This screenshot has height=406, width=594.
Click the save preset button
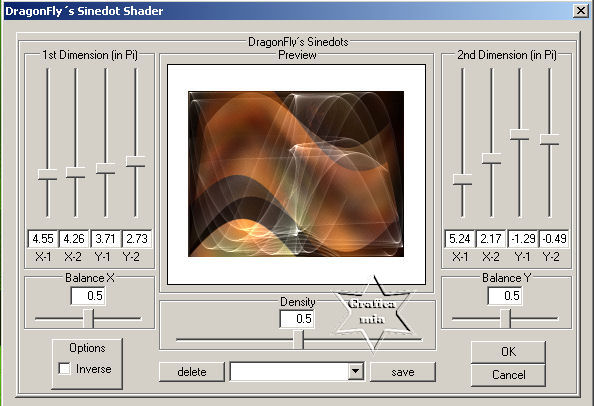click(403, 372)
